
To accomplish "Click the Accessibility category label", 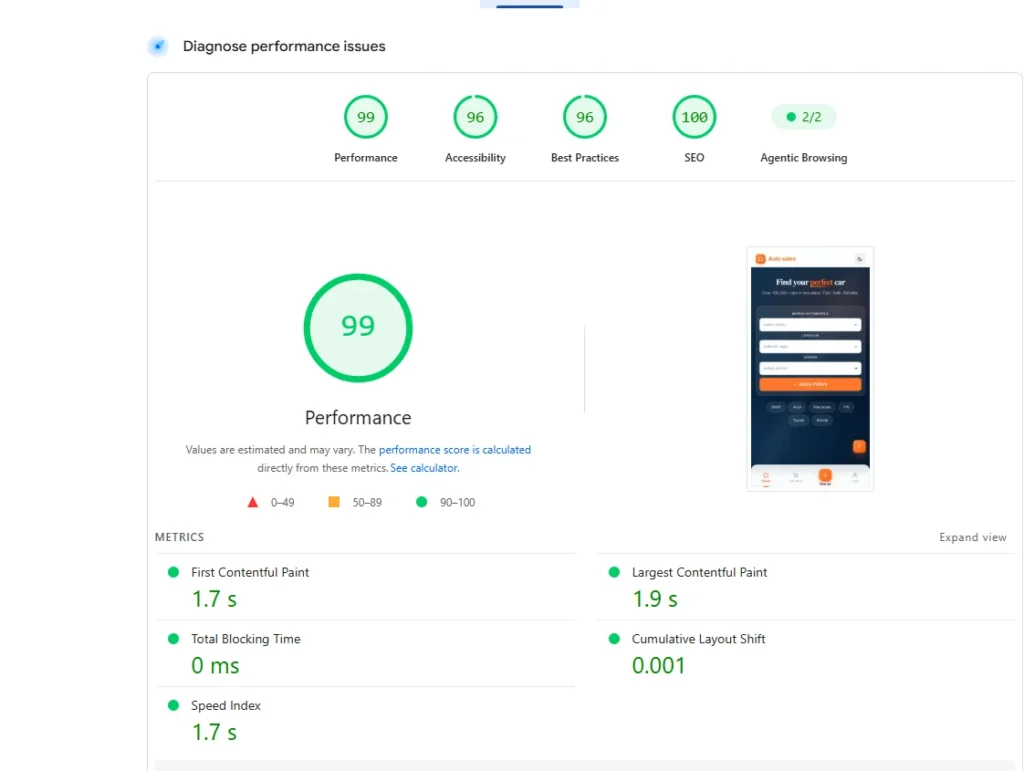I will pos(475,157).
